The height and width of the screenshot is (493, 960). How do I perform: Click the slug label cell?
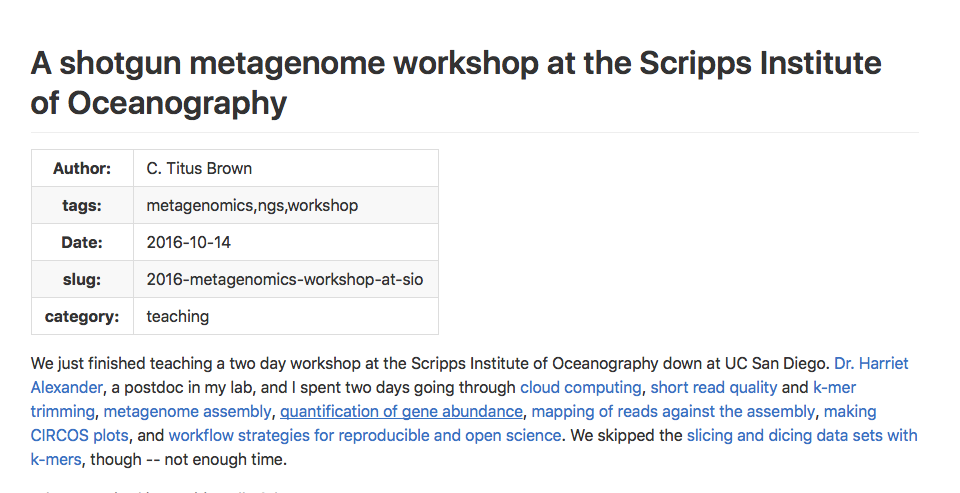(x=82, y=280)
